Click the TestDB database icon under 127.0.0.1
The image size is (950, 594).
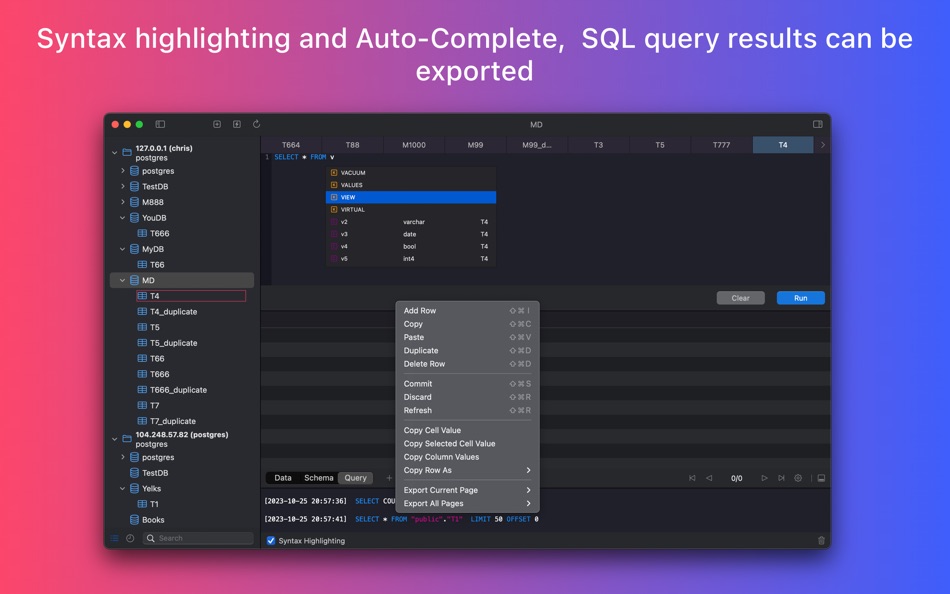(x=135, y=187)
